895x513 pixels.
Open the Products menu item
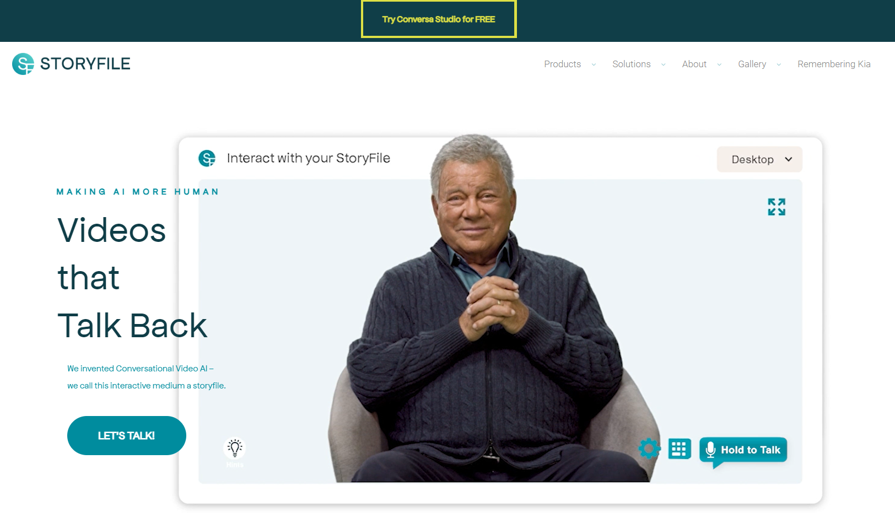pos(562,64)
